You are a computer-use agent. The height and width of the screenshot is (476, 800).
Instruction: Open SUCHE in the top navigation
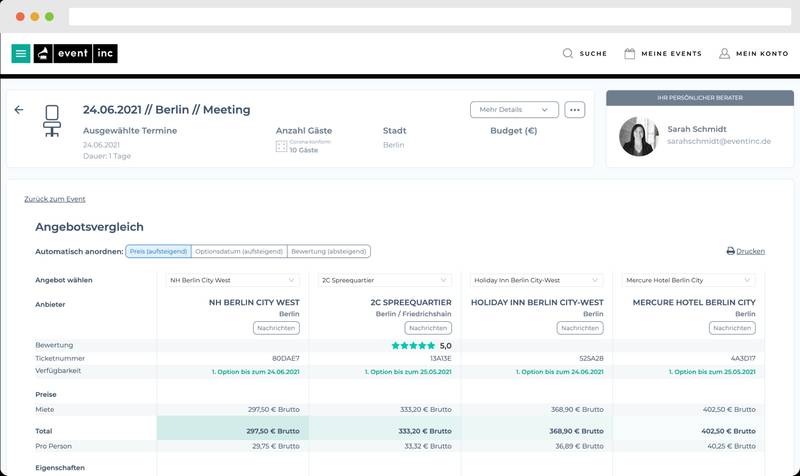pos(593,54)
